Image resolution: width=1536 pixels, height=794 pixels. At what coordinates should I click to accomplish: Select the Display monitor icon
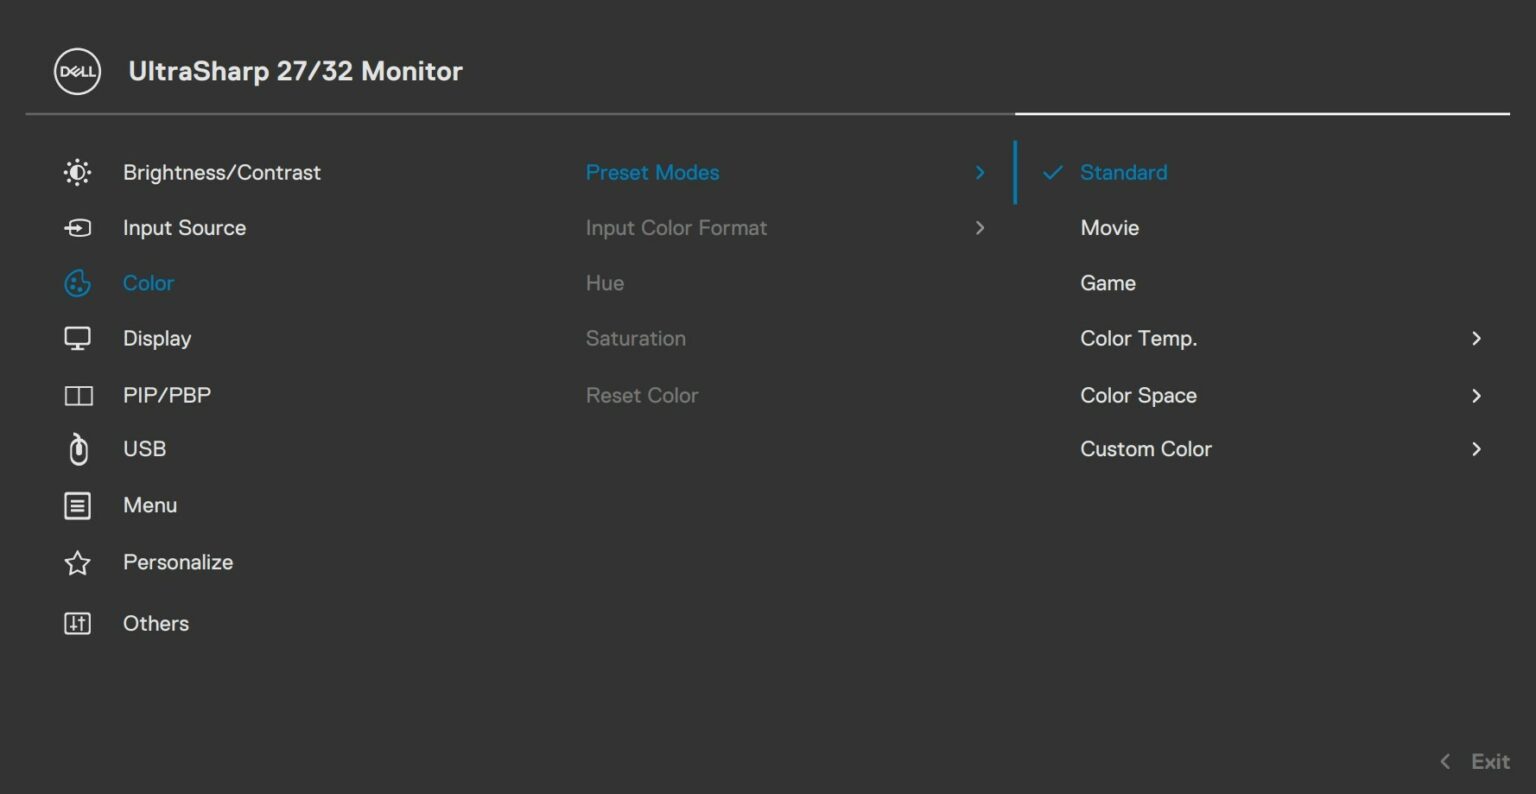pyautogui.click(x=77, y=338)
